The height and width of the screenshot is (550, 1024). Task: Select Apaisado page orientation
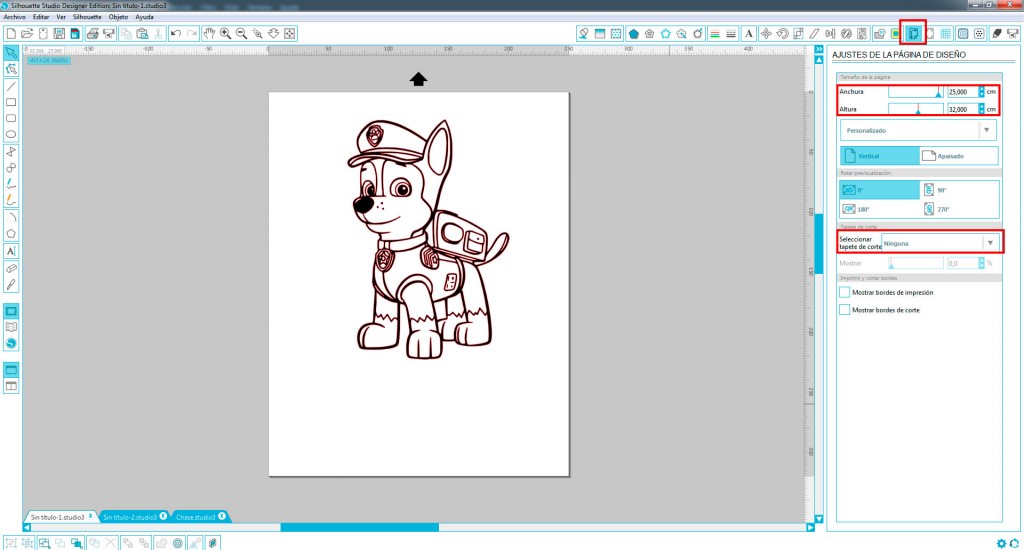click(x=959, y=156)
